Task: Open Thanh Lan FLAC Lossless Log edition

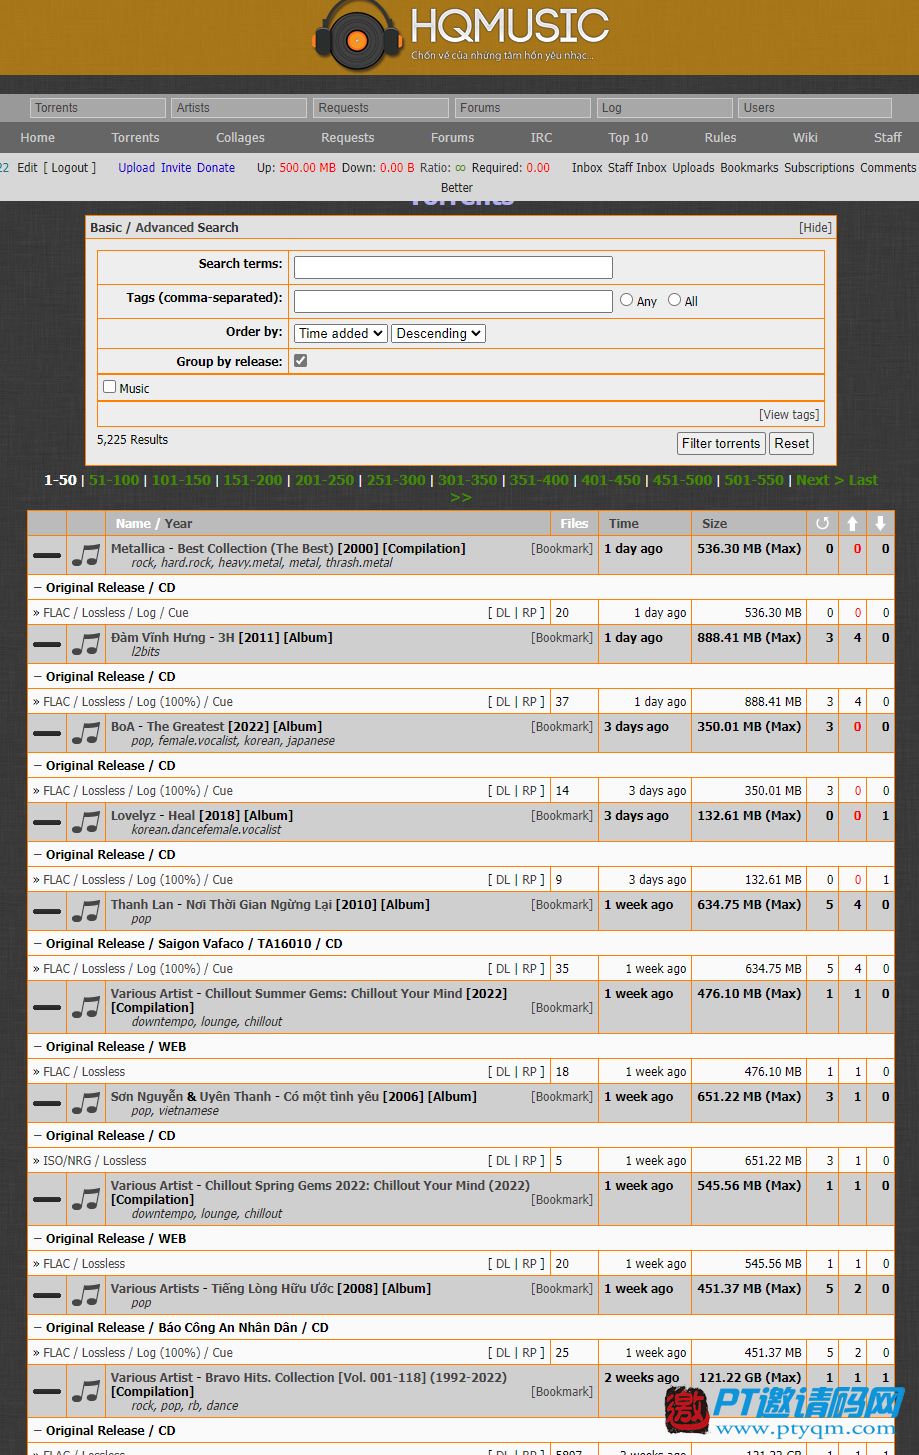Action: pos(138,968)
